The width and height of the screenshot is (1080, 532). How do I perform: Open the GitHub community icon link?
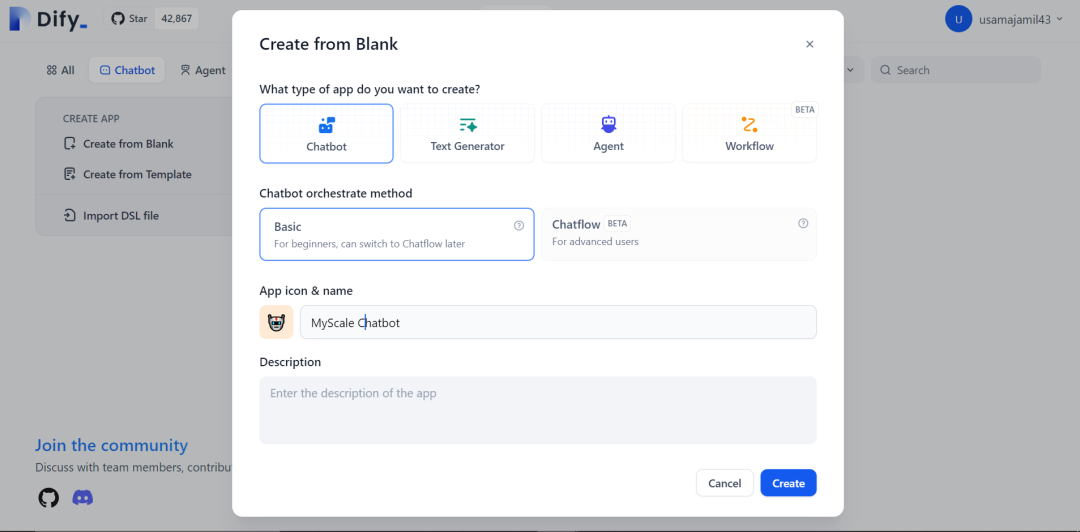48,497
